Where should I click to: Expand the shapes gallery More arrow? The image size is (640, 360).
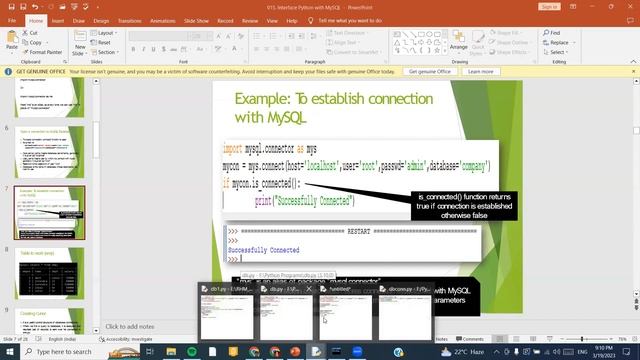[x=445, y=51]
